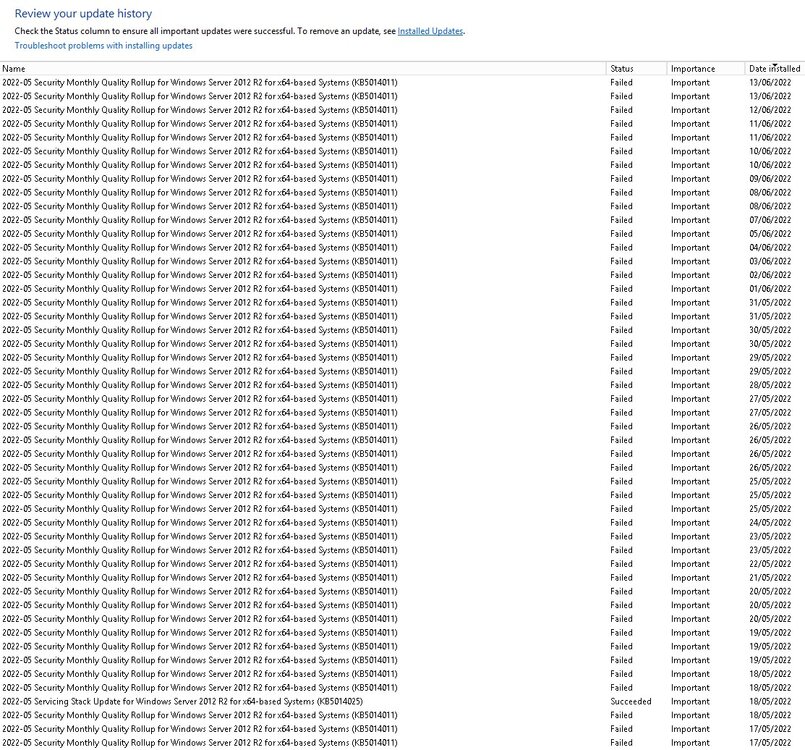Open Troubleshoot problems with installing updates
The image size is (805, 750).
tap(103, 46)
